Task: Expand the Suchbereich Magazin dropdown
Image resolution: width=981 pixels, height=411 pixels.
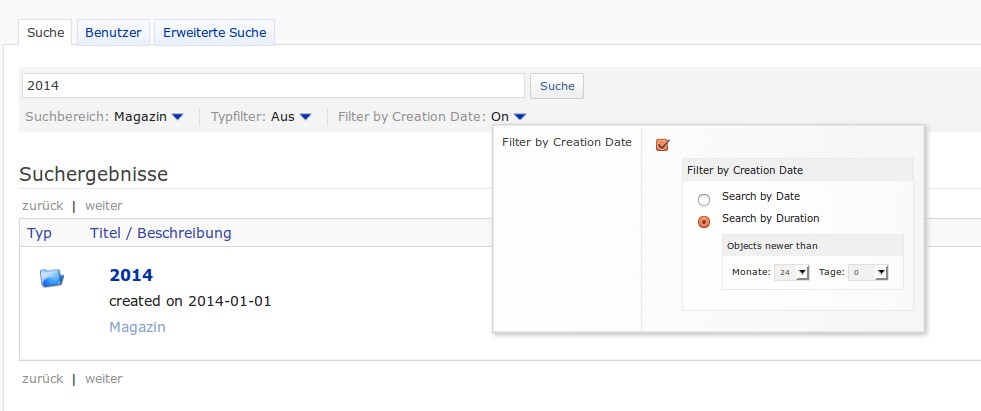Action: coord(177,117)
